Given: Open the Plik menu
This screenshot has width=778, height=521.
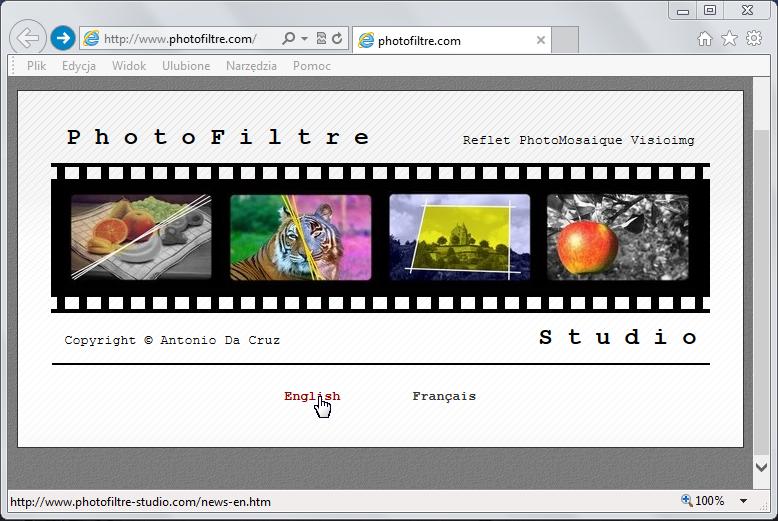Looking at the screenshot, I should point(36,66).
